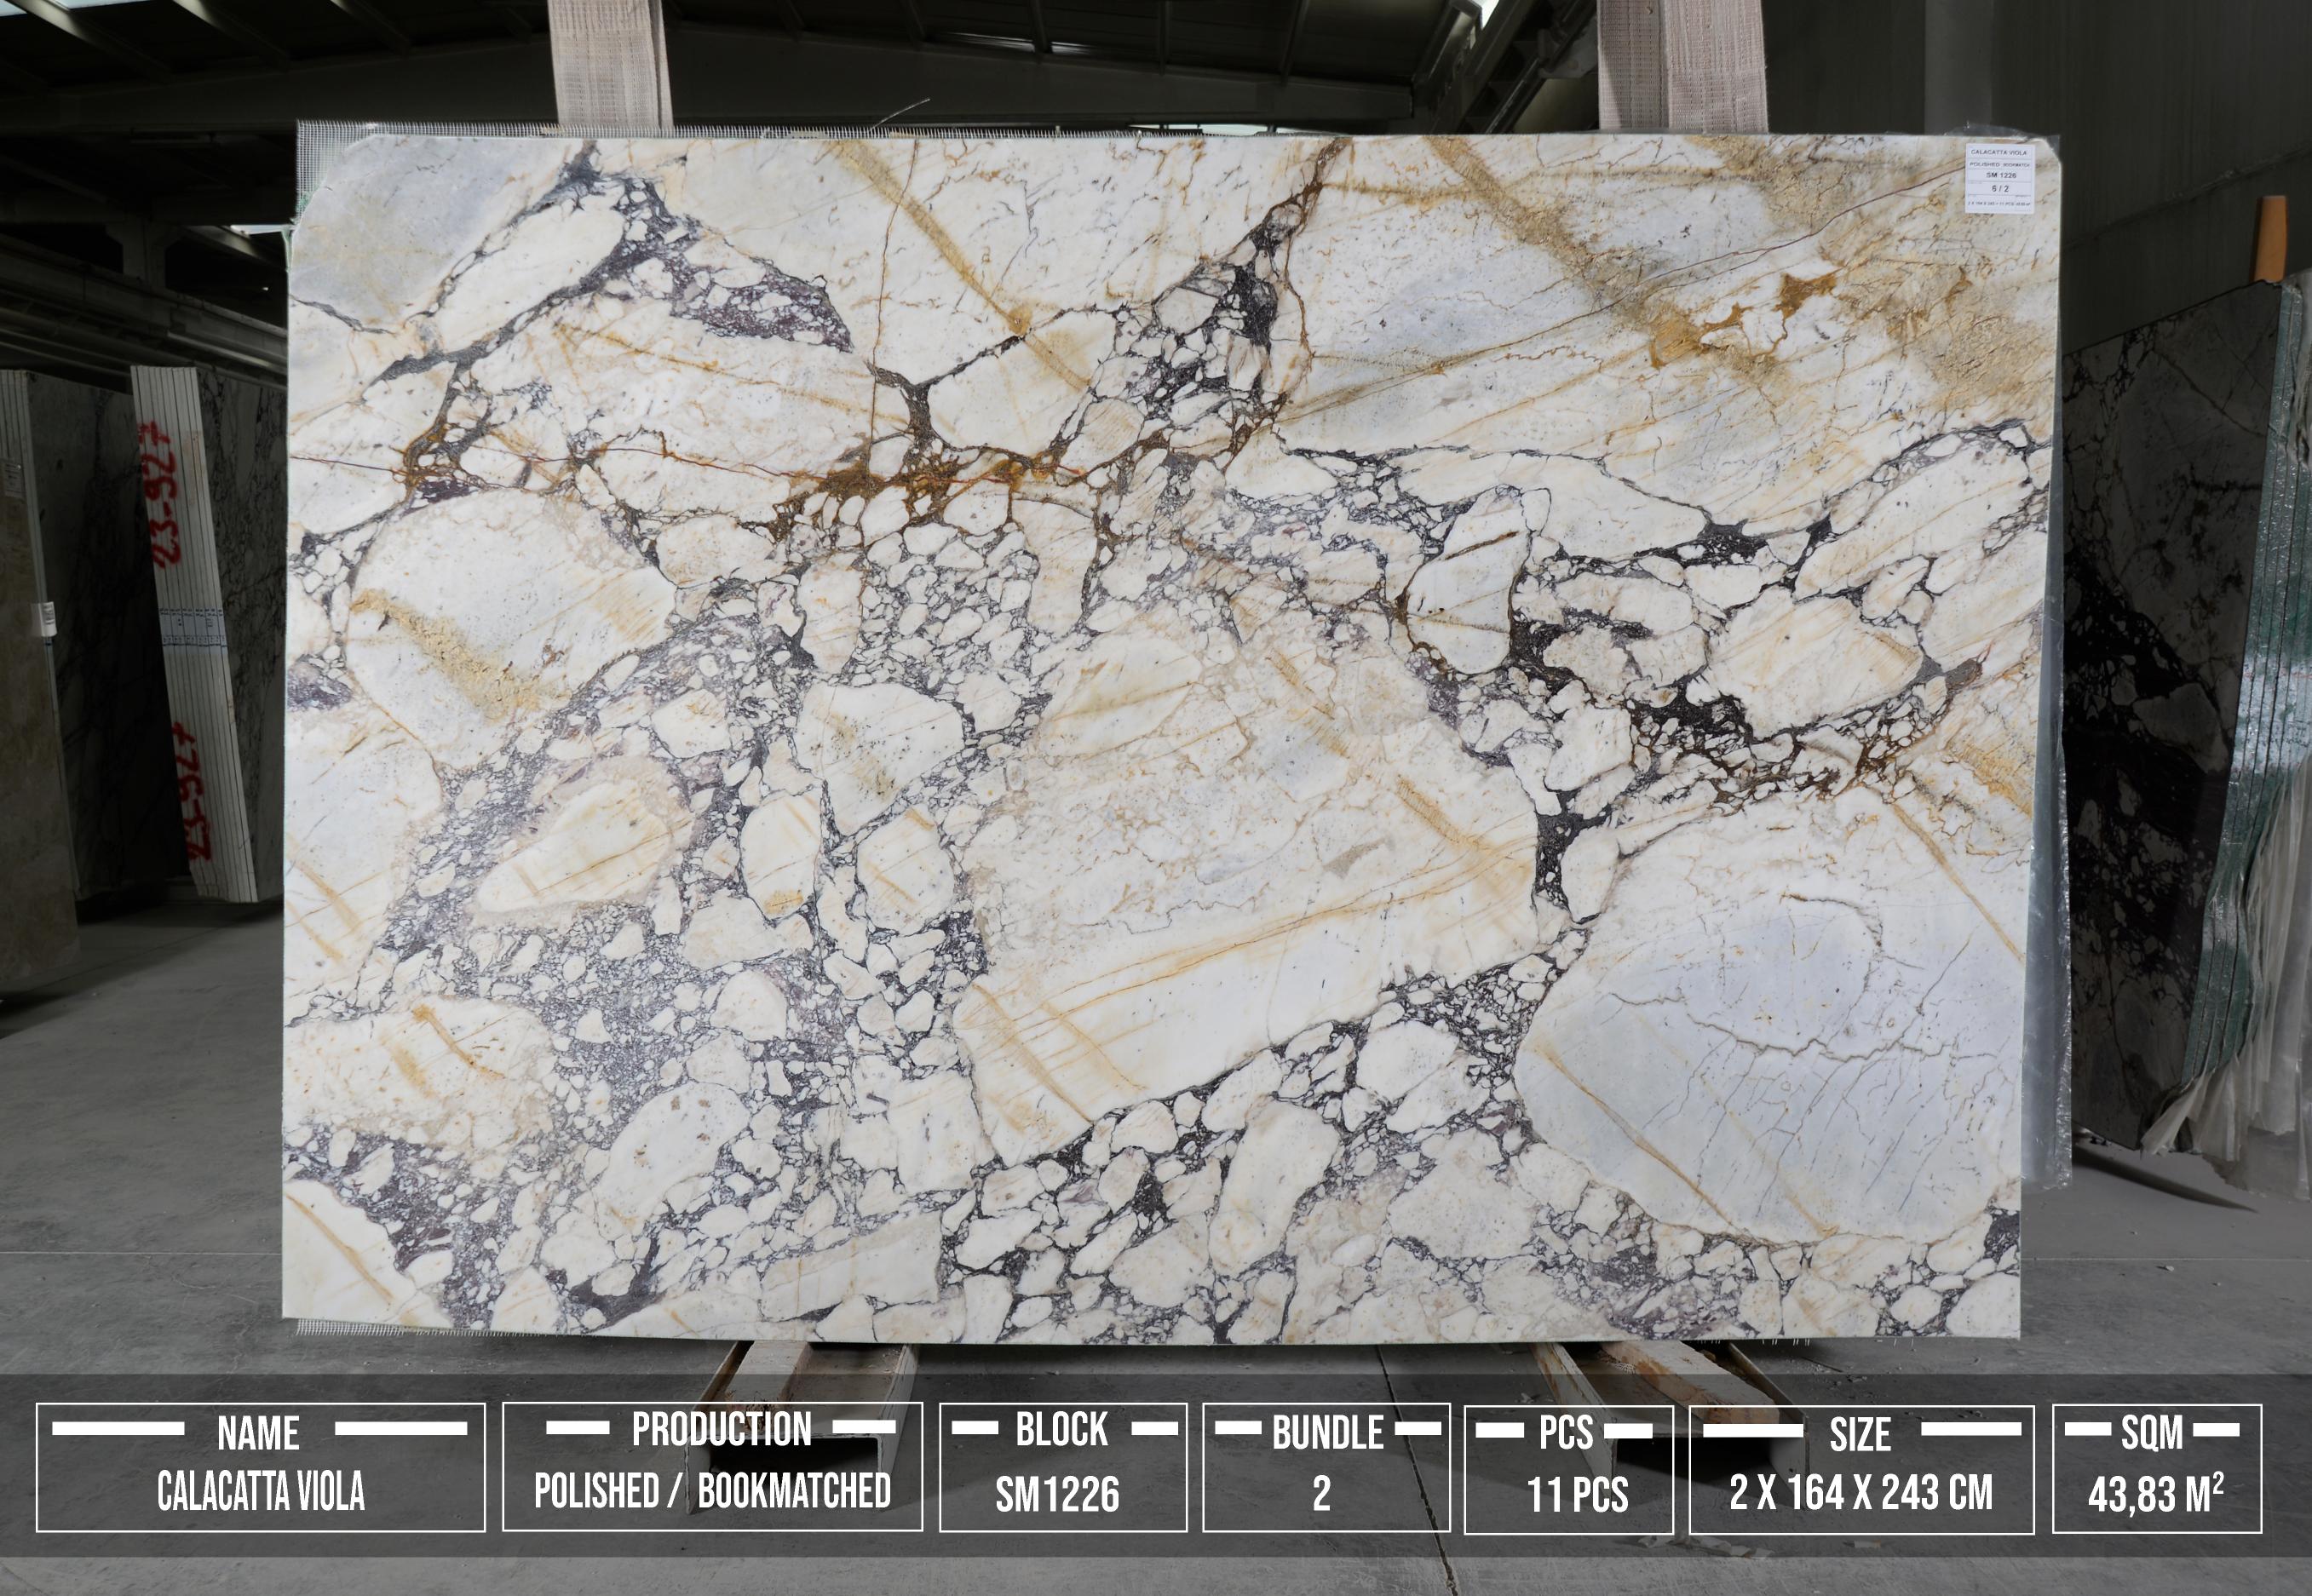
Task: Select the 2 X 164 X 243 CM size
Action: [1860, 1493]
